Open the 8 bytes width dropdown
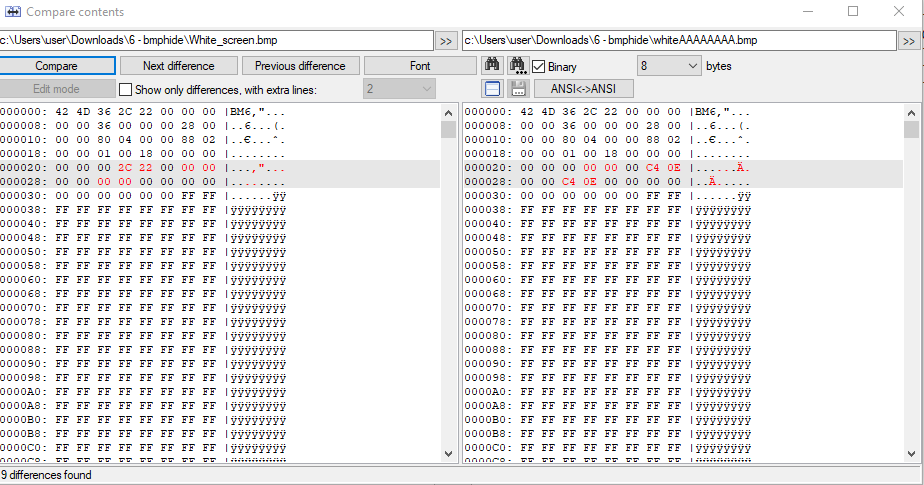 pyautogui.click(x=669, y=66)
